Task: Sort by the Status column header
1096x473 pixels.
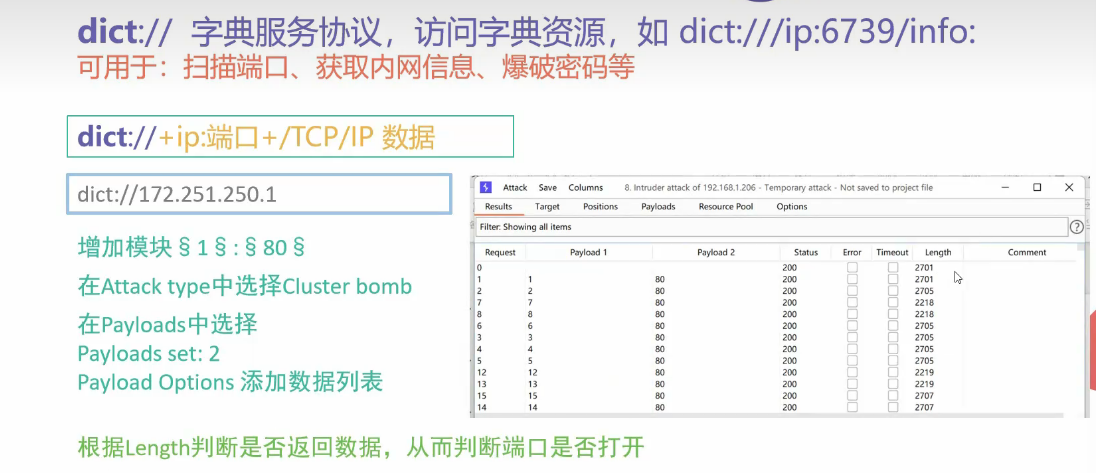Action: 806,253
